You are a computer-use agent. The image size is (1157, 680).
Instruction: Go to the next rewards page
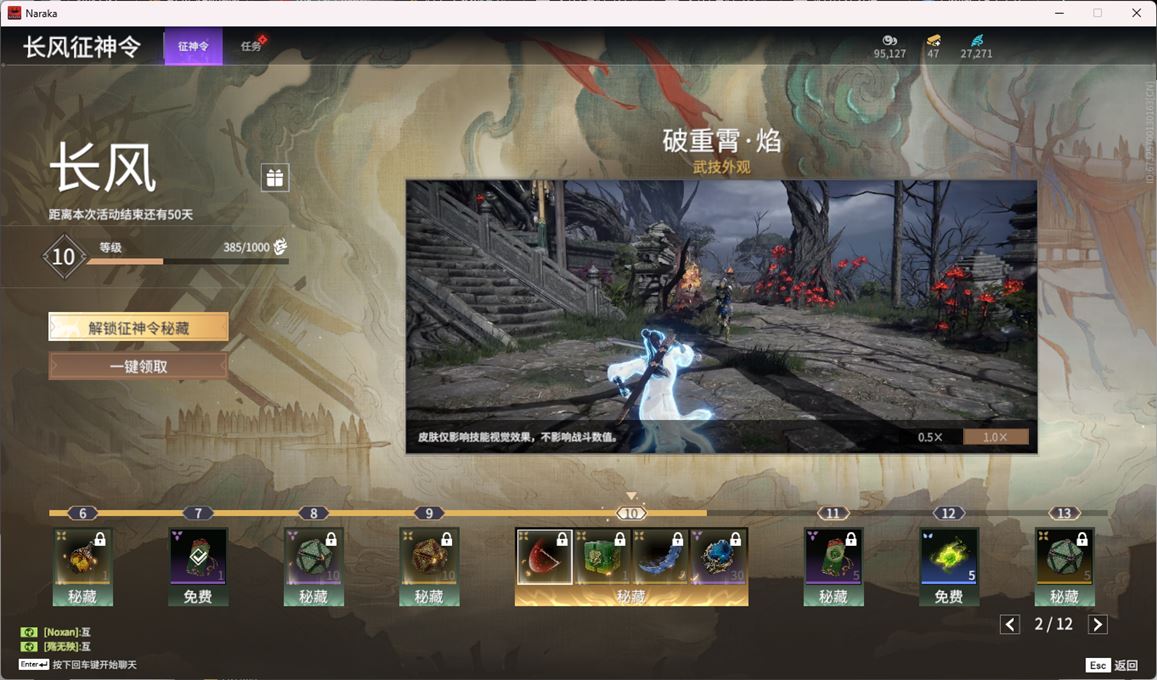(x=1097, y=625)
